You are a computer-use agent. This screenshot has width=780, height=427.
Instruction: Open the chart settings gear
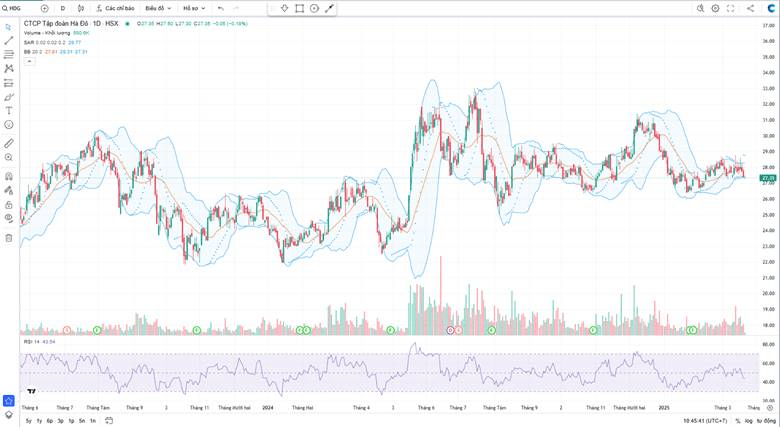click(x=715, y=8)
